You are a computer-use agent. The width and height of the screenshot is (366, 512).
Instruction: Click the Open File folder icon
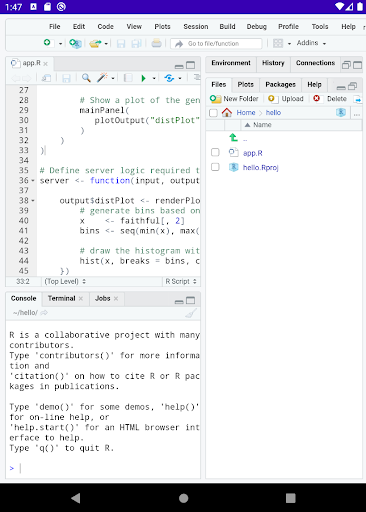[x=95, y=43]
